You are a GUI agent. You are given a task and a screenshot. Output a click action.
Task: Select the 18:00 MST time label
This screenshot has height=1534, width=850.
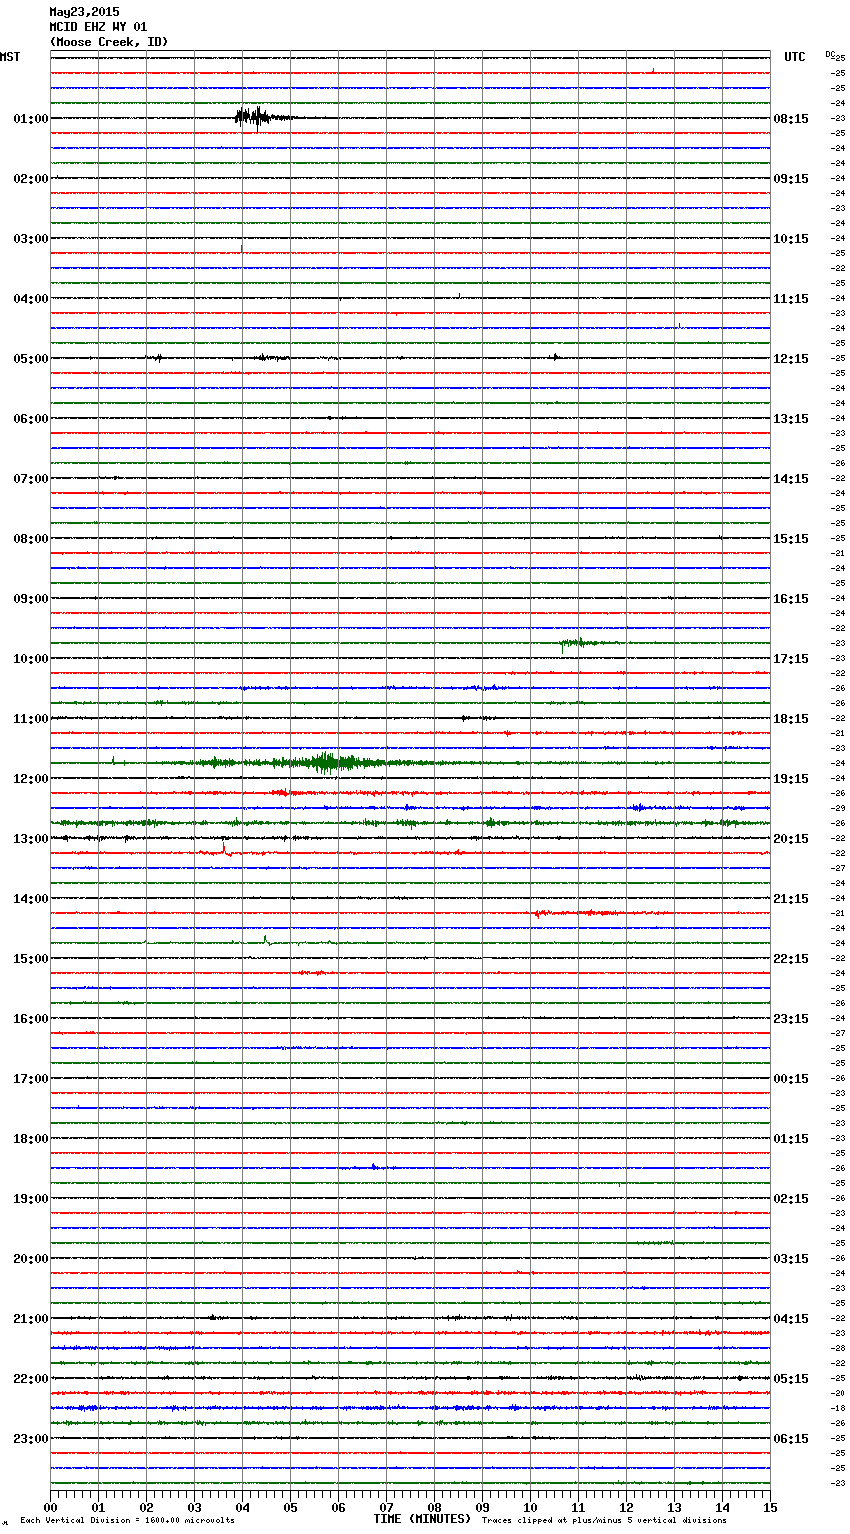coord(31,1139)
